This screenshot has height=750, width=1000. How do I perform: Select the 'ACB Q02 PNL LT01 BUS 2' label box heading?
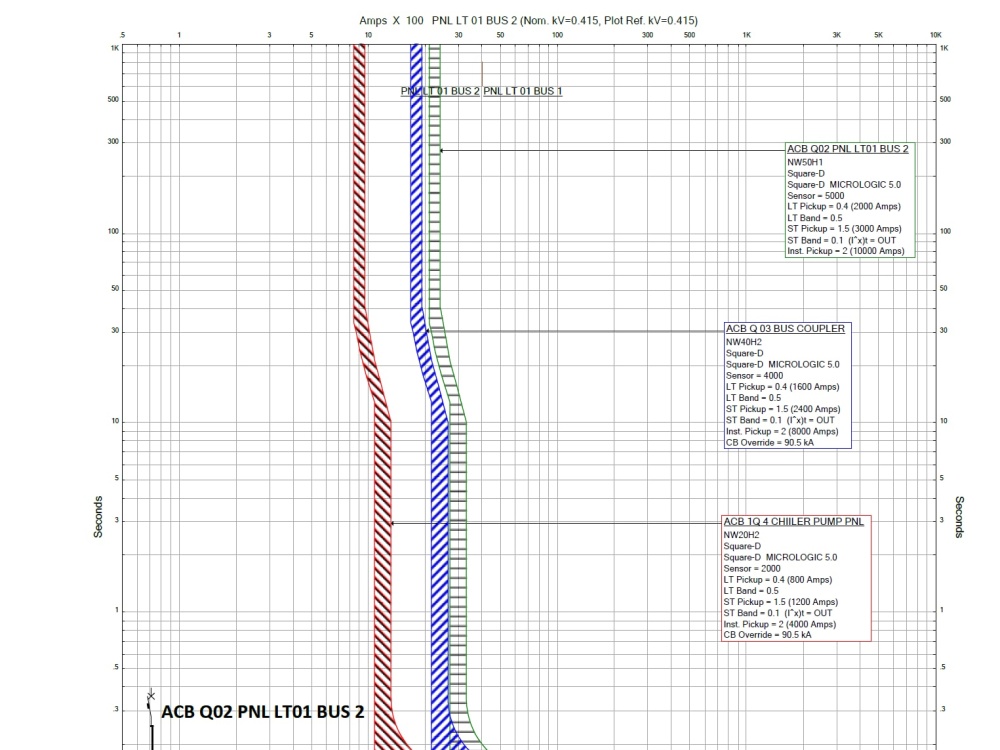click(848, 149)
